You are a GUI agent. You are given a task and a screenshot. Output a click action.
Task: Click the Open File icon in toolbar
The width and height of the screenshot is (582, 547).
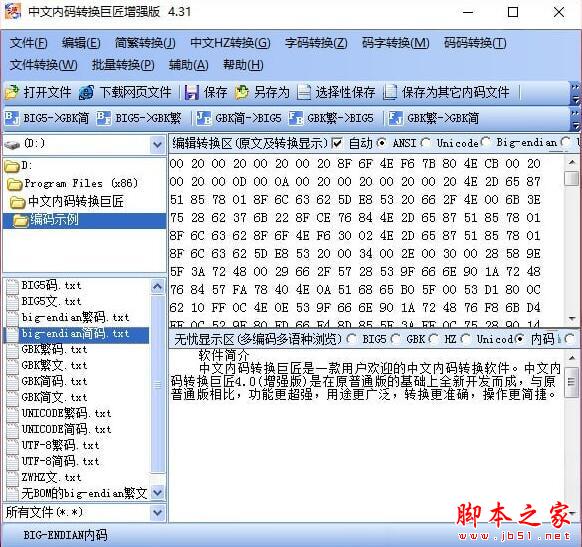tap(12, 92)
